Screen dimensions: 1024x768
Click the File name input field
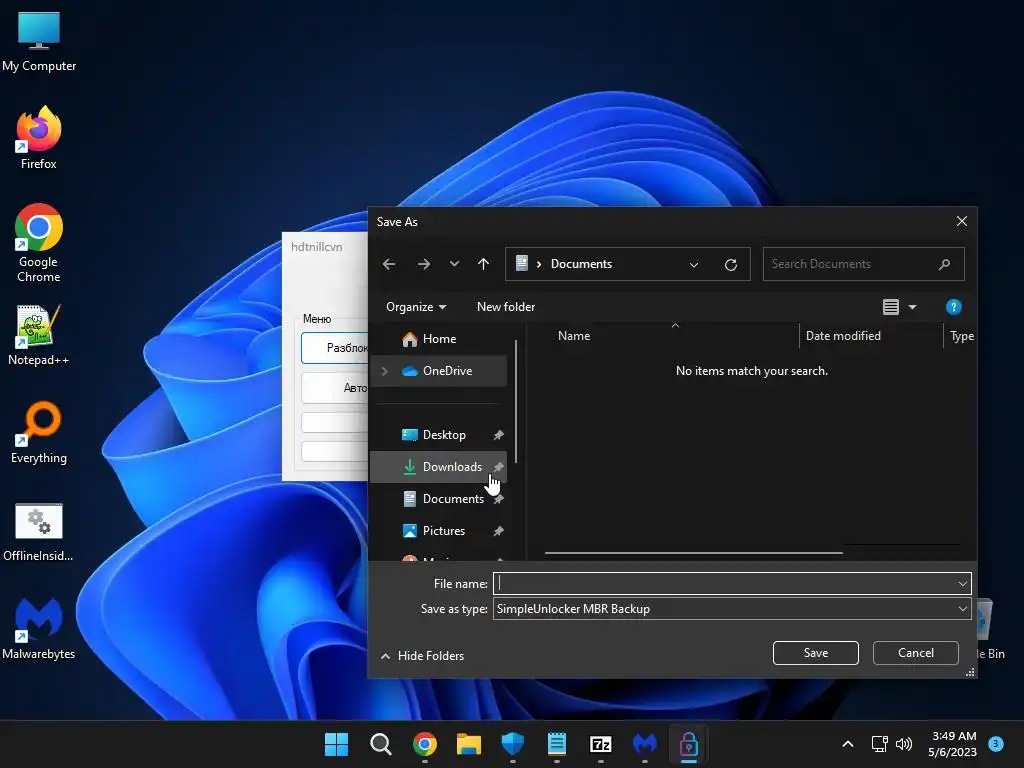click(724, 583)
